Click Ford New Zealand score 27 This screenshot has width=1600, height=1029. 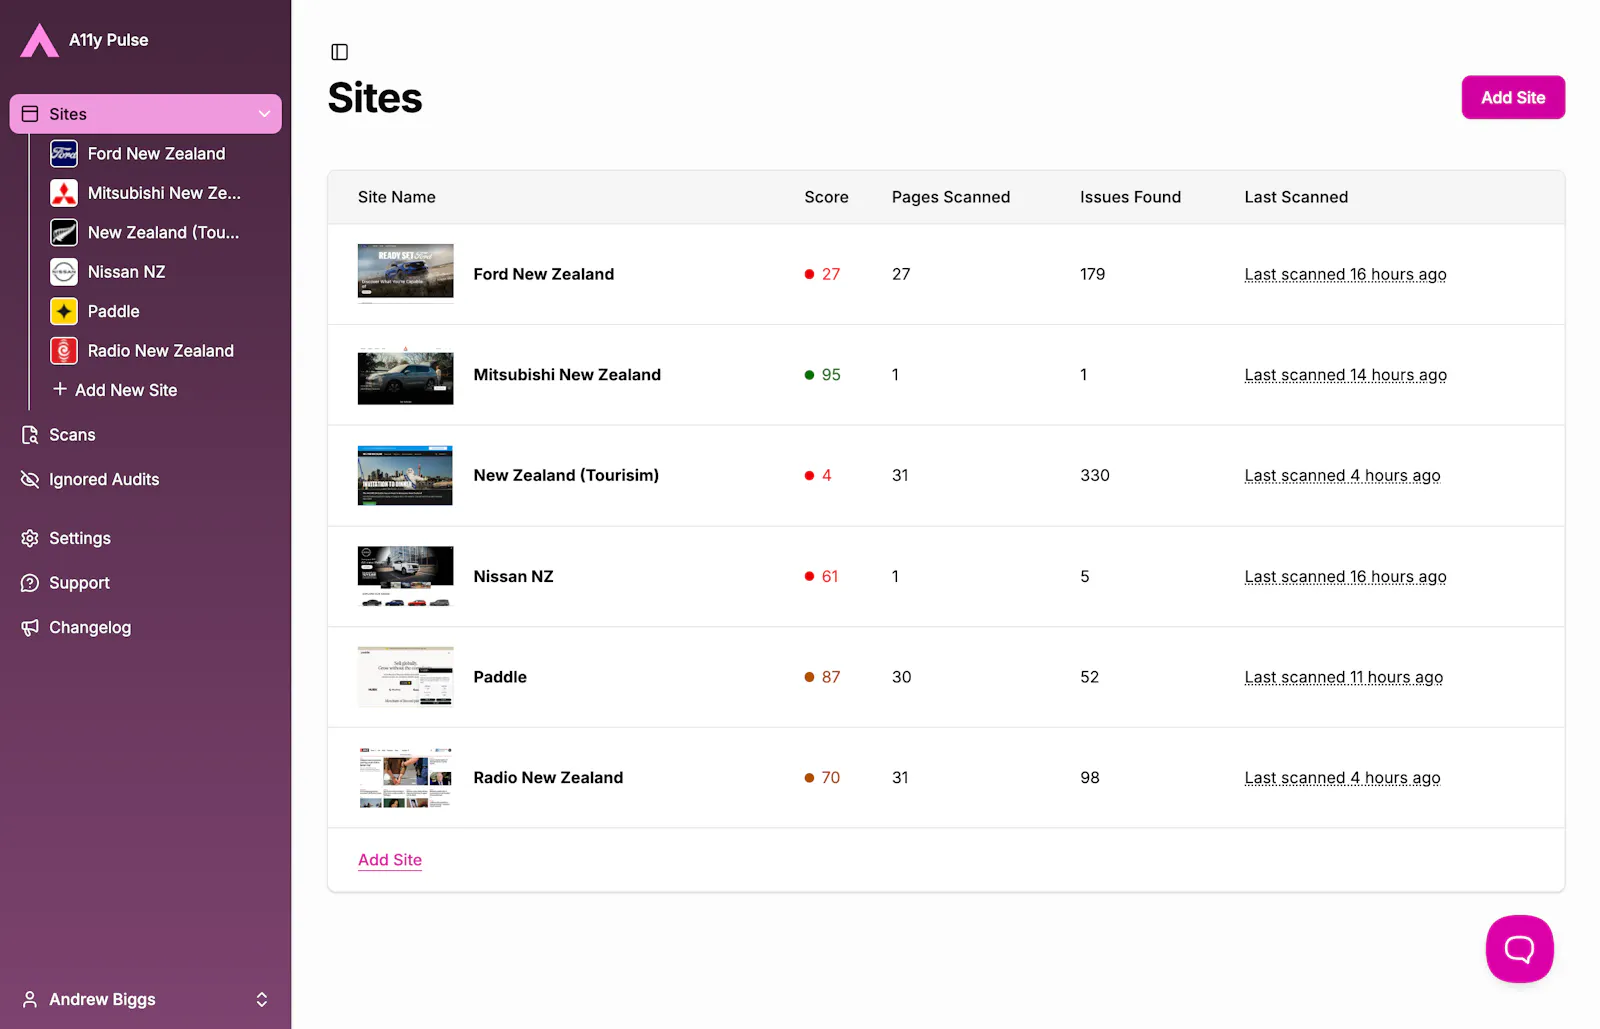[823, 274]
